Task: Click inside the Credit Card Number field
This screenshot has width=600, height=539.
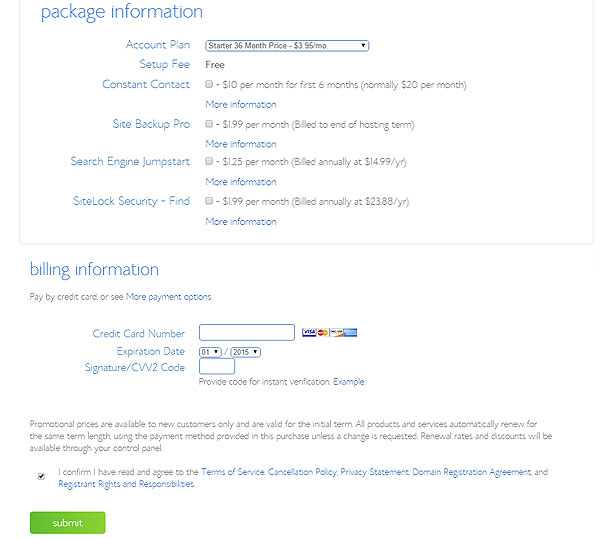Action: 247,333
